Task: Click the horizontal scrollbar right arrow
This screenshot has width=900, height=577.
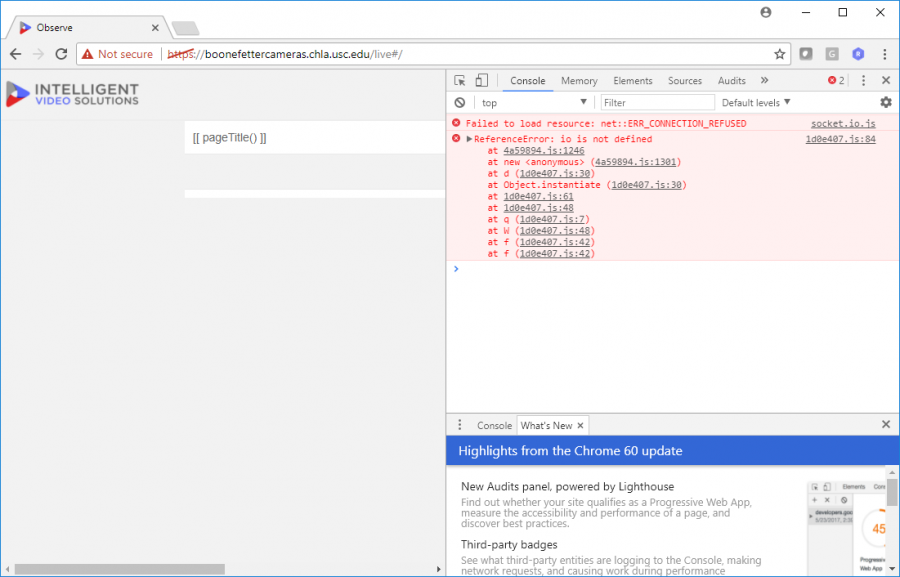Action: point(439,569)
